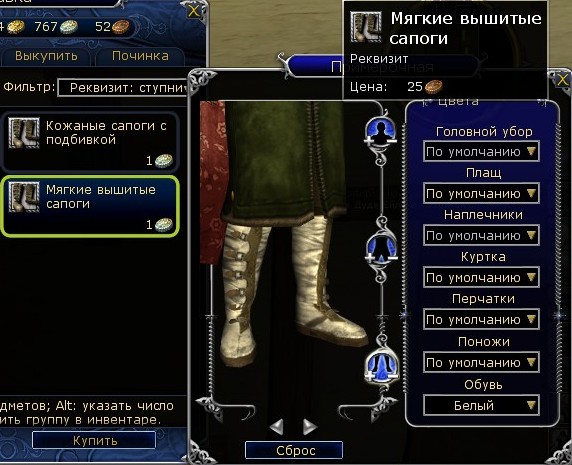Toggle head slot visibility icon
This screenshot has height=465, width=572.
tap(381, 131)
